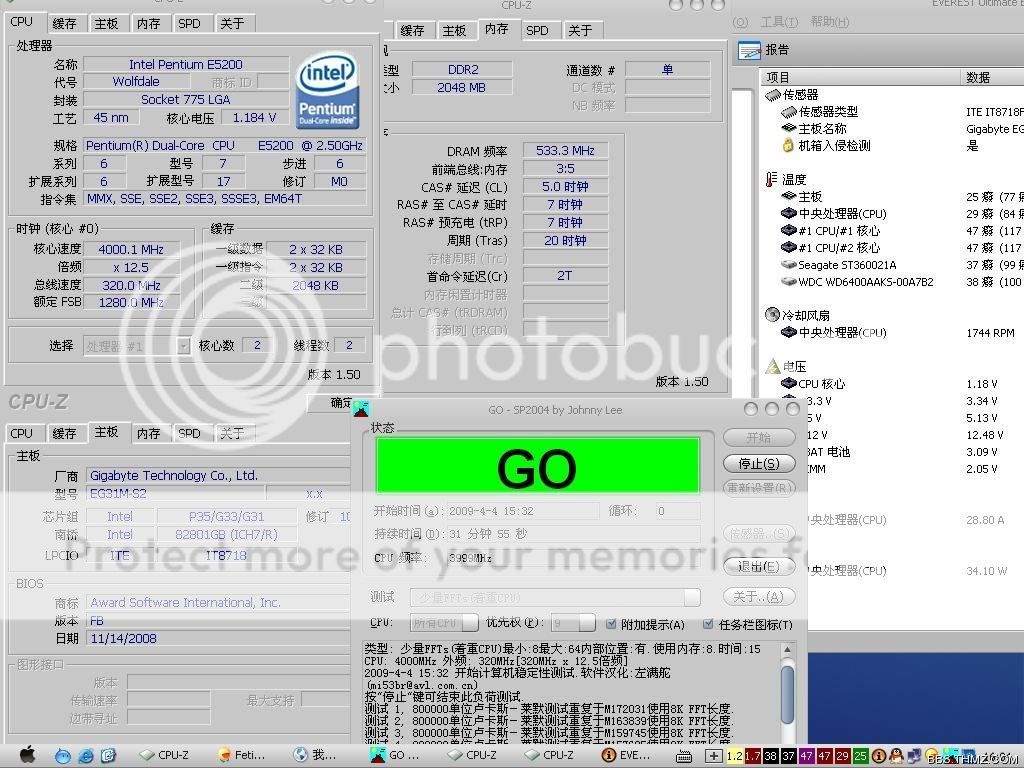Click the 1.2 voltage tray indicator
The height and width of the screenshot is (768, 1024).
[735, 756]
